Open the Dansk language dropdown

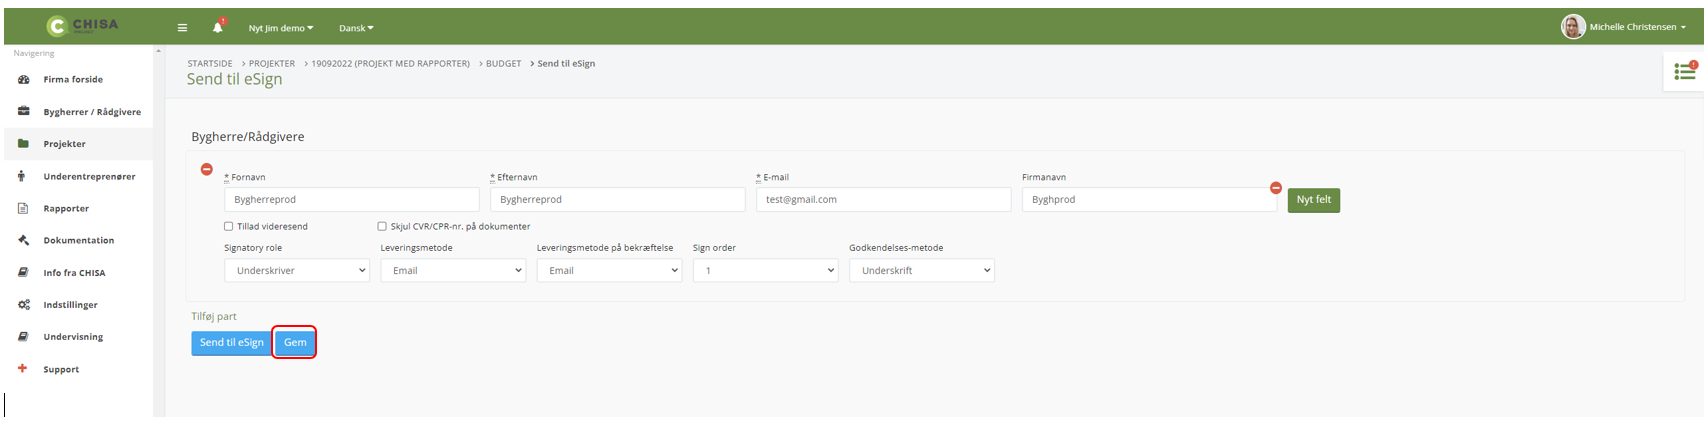click(356, 28)
